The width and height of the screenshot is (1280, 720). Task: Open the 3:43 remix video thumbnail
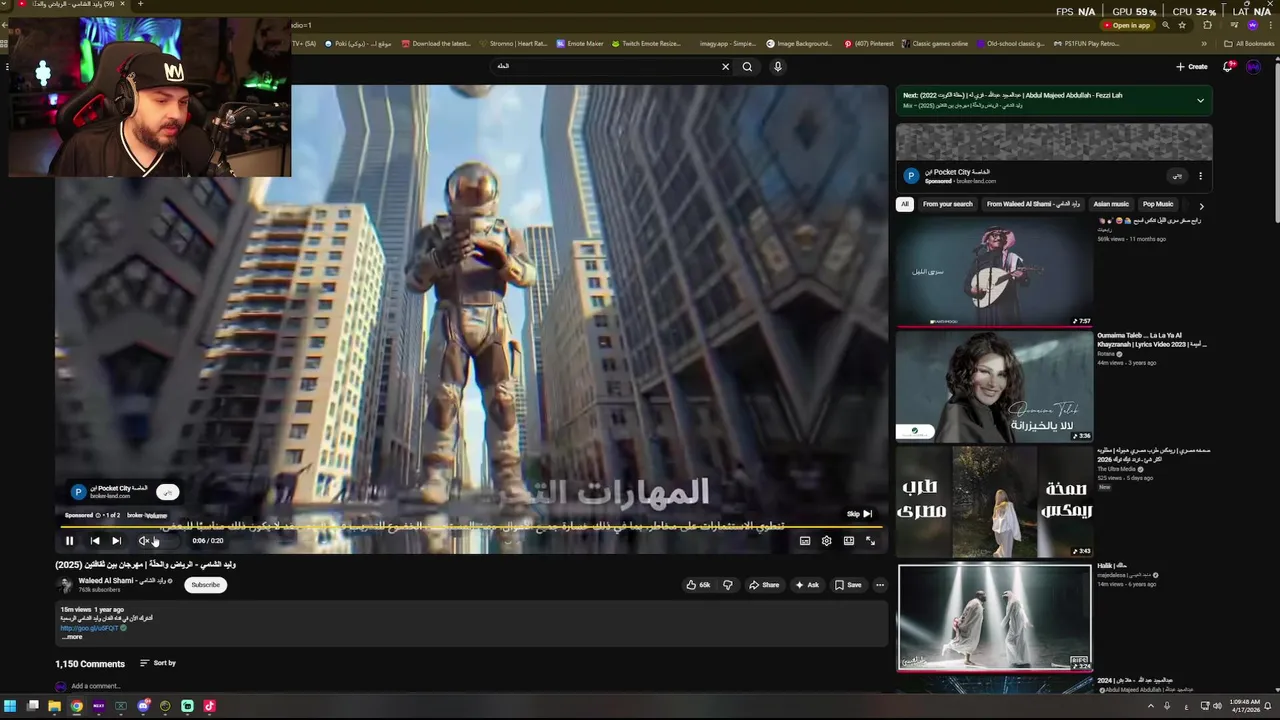coord(994,501)
